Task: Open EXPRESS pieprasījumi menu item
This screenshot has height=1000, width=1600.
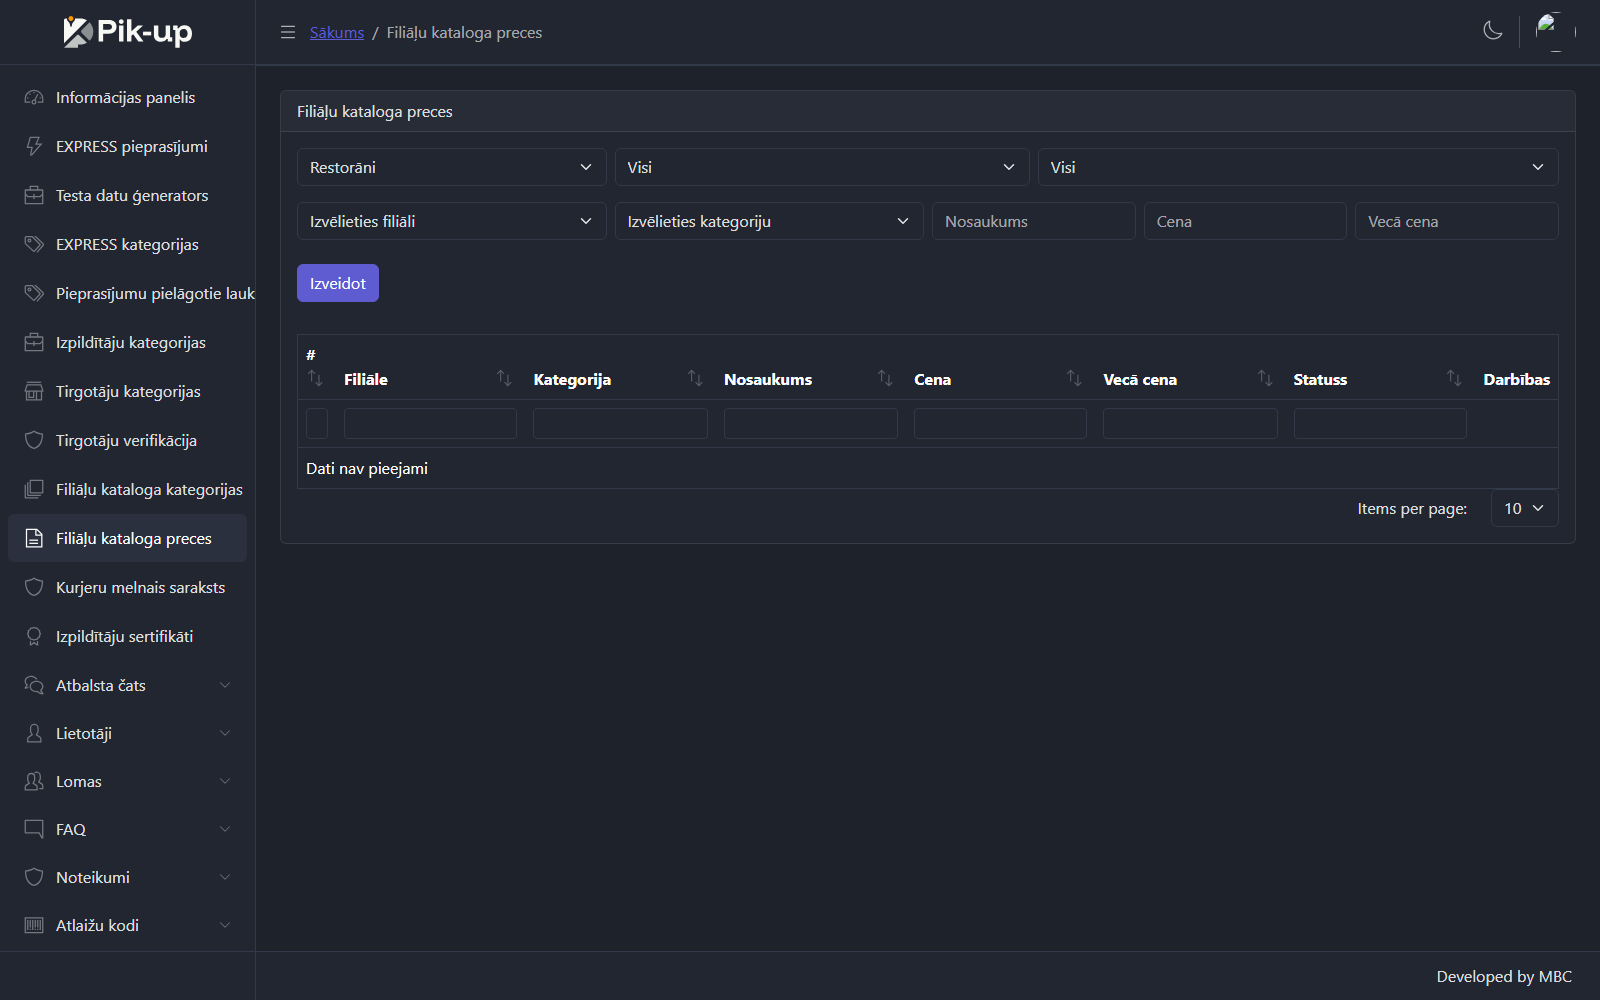Action: click(x=127, y=147)
